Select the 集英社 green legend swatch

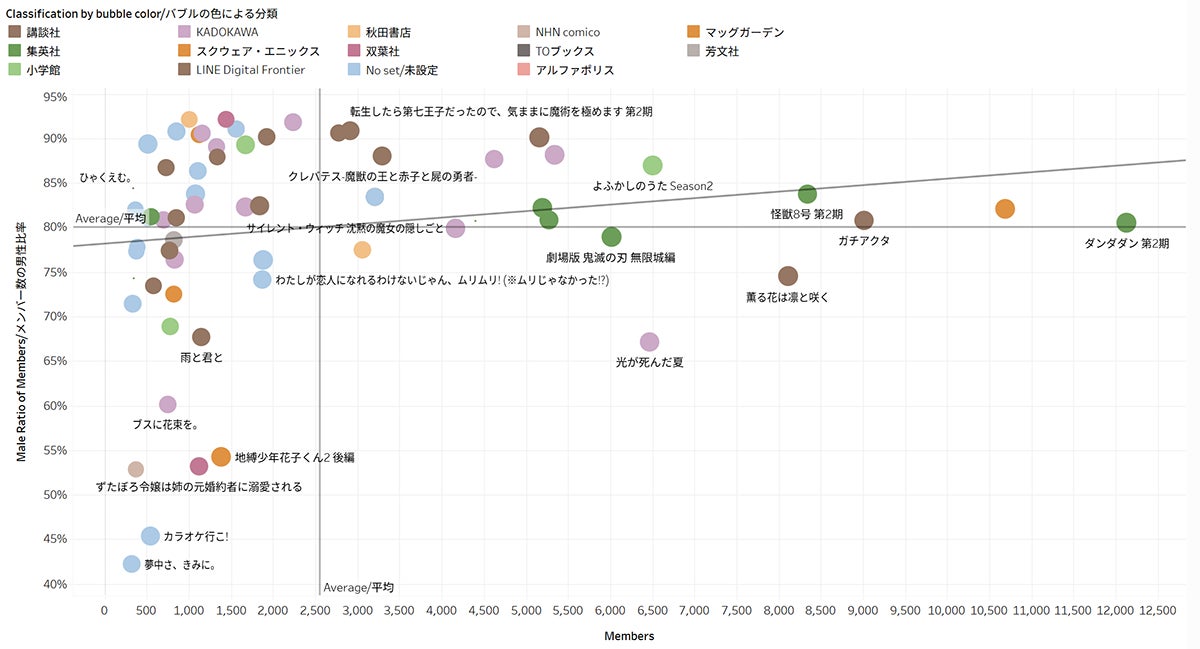click(15, 51)
